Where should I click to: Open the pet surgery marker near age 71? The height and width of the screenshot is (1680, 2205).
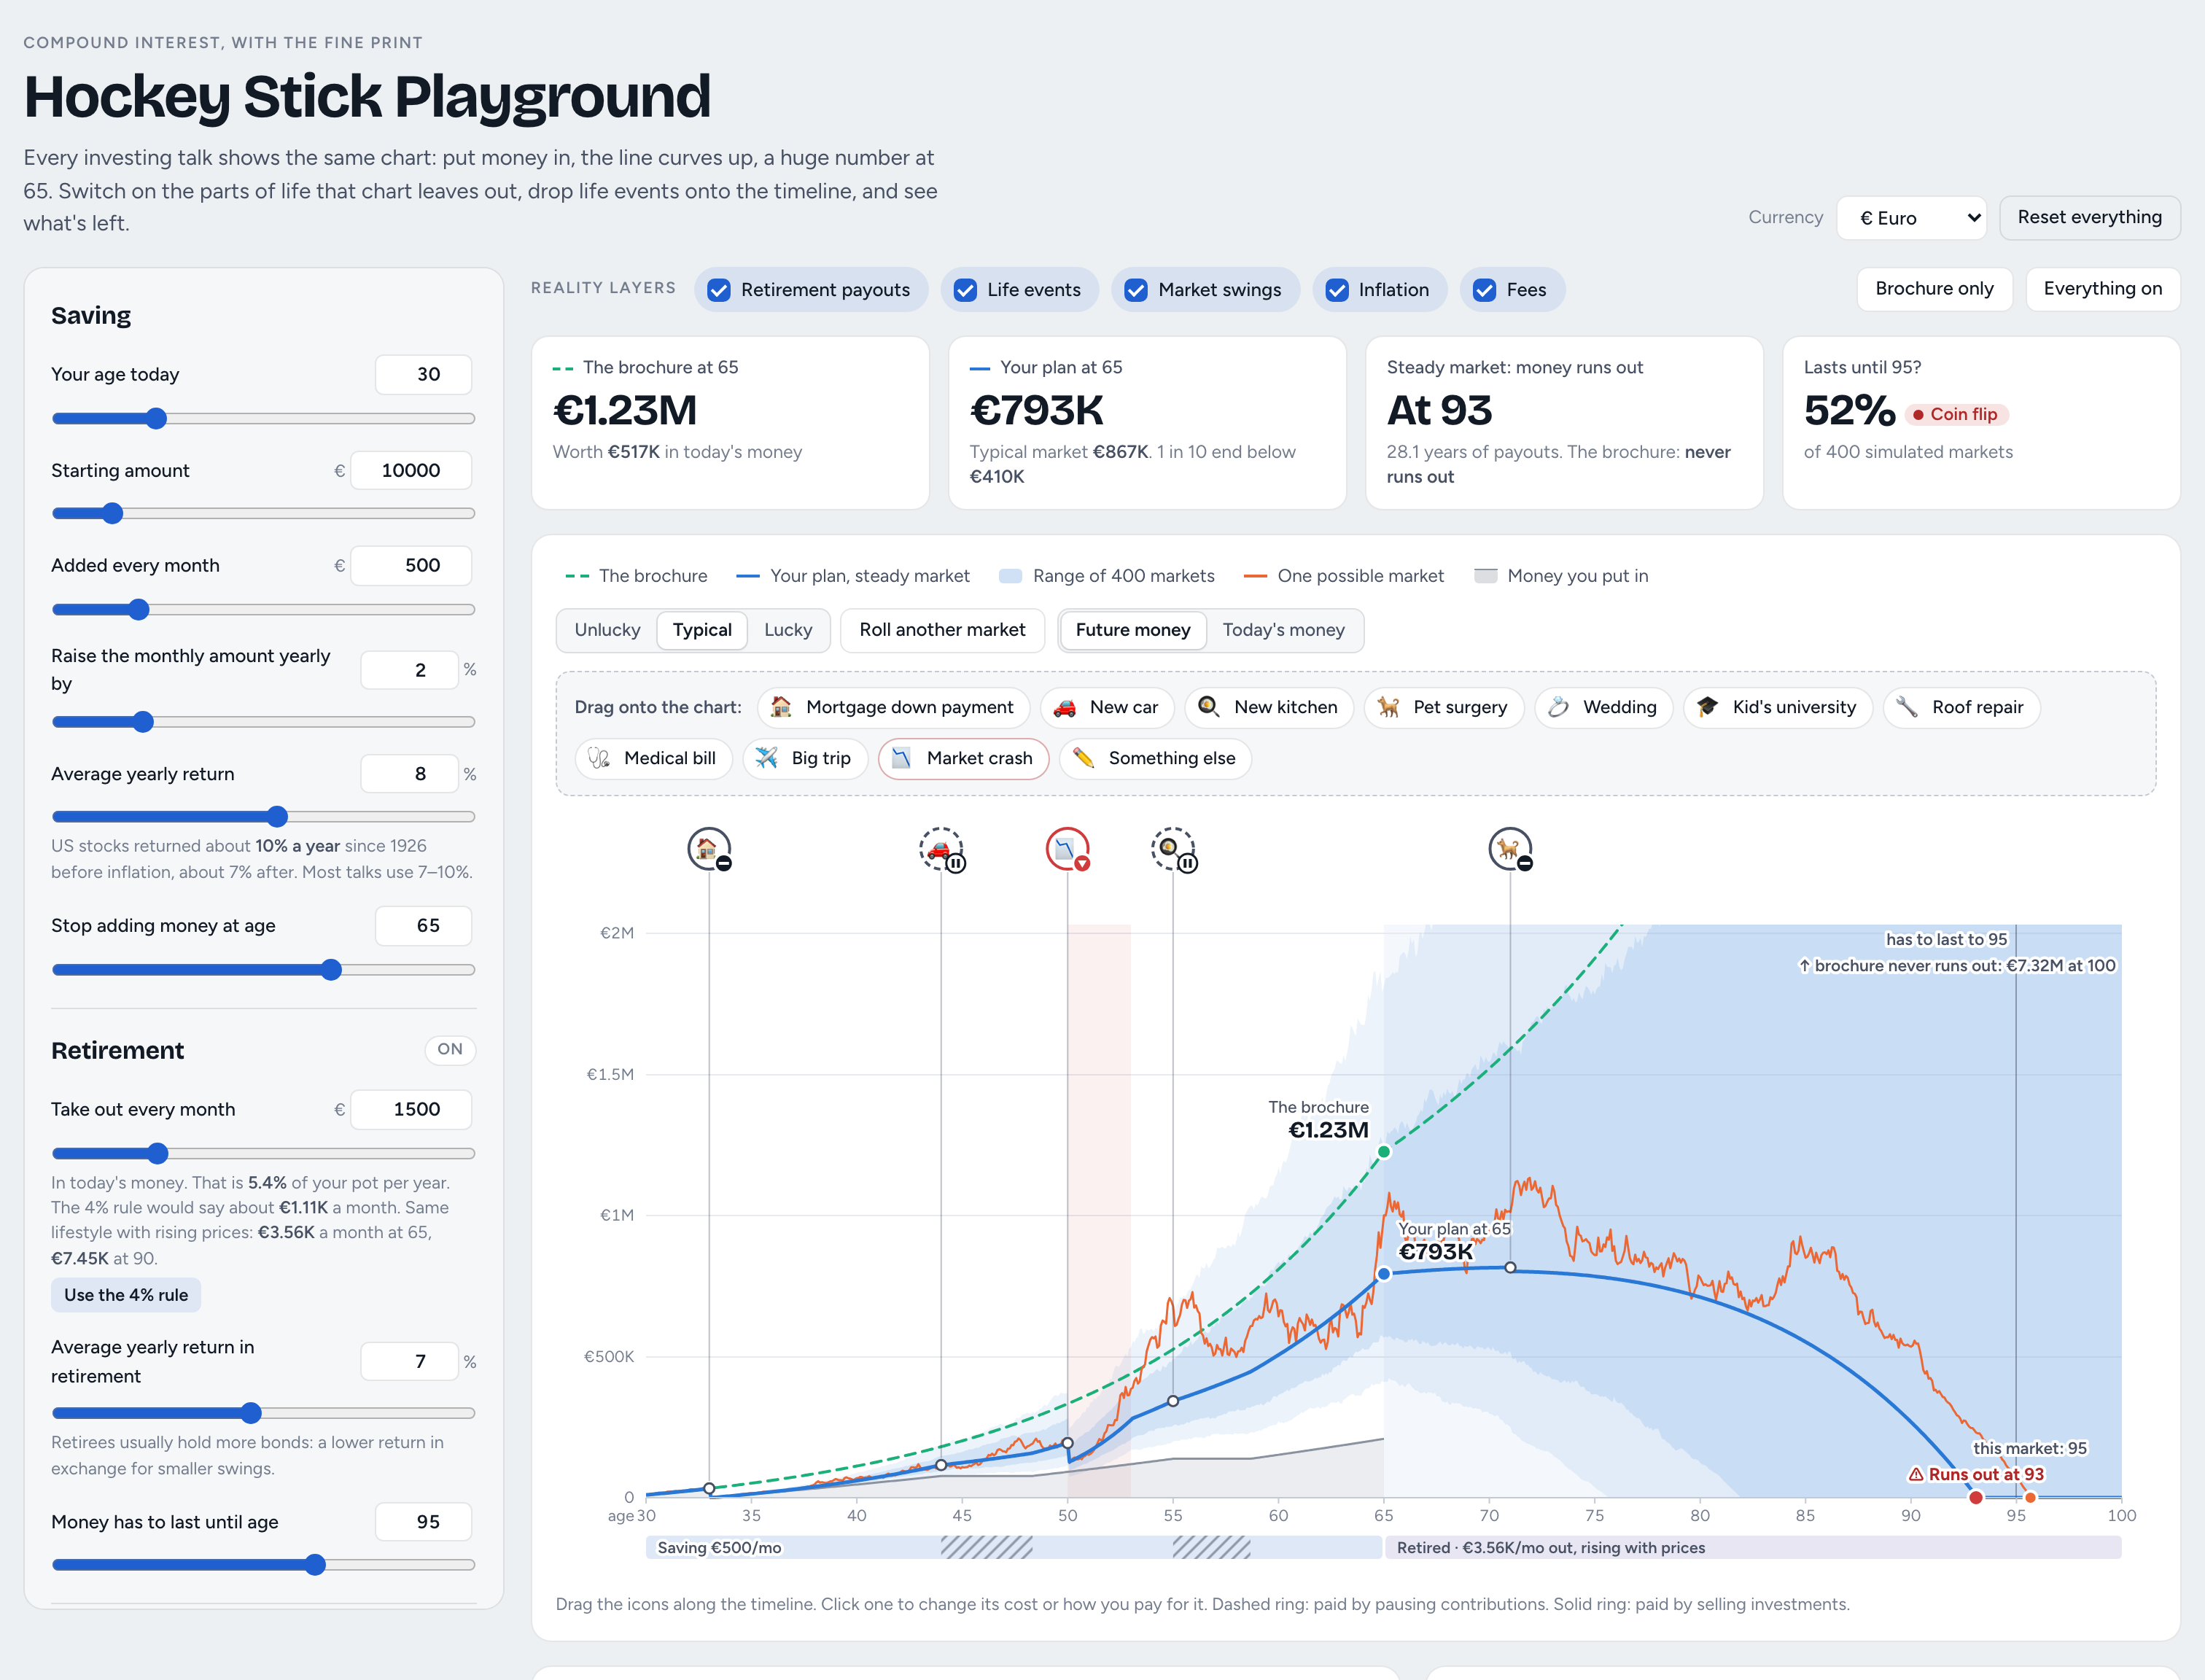1510,850
